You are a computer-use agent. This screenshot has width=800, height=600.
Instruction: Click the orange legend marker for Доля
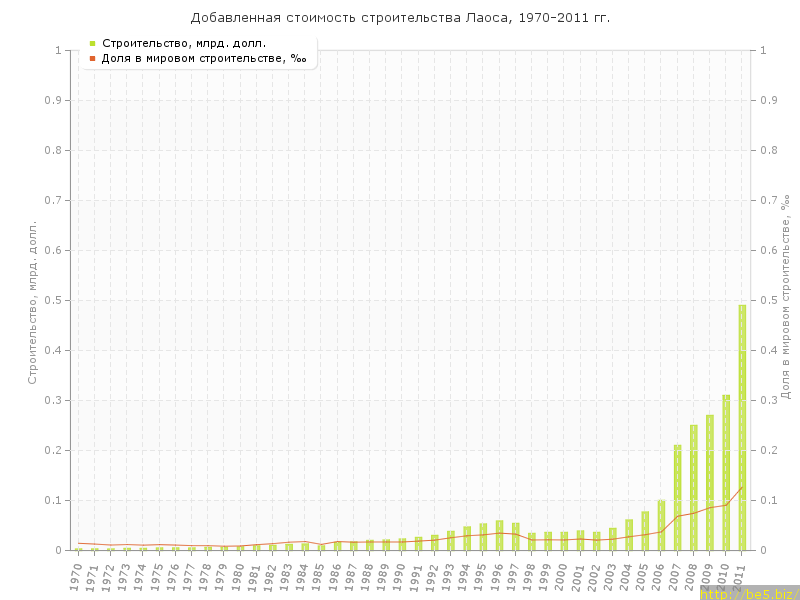(x=92, y=58)
